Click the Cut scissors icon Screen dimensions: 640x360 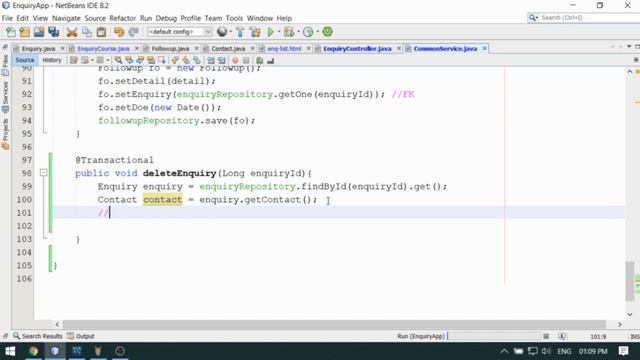(72, 32)
